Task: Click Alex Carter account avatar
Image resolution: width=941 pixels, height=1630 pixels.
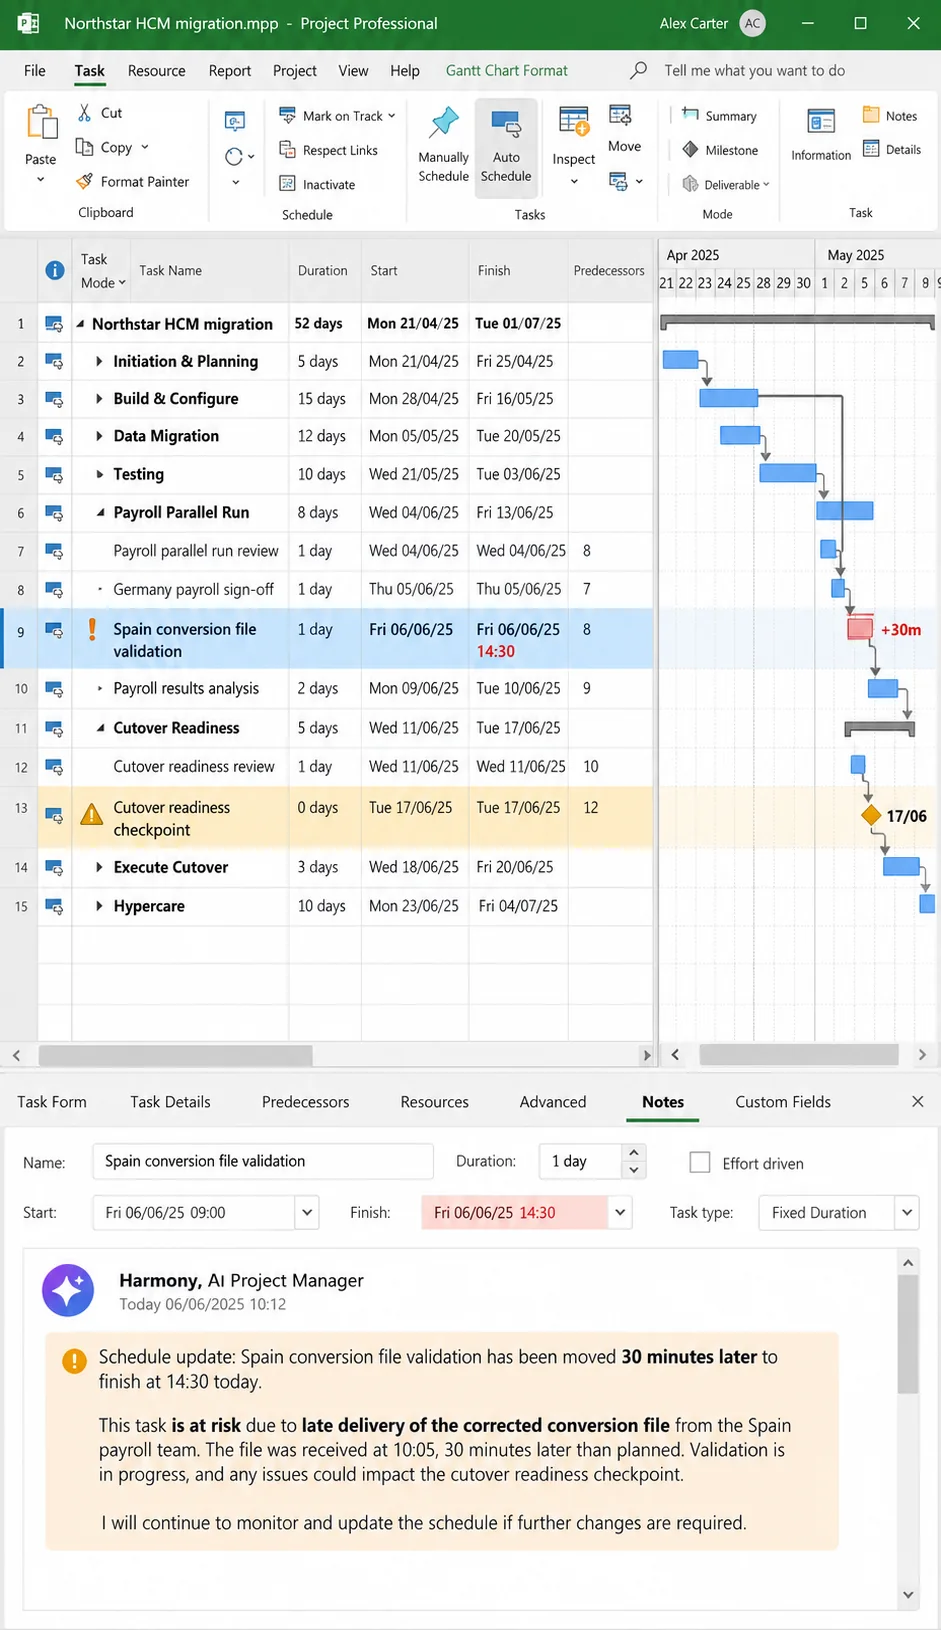Action: tap(752, 23)
